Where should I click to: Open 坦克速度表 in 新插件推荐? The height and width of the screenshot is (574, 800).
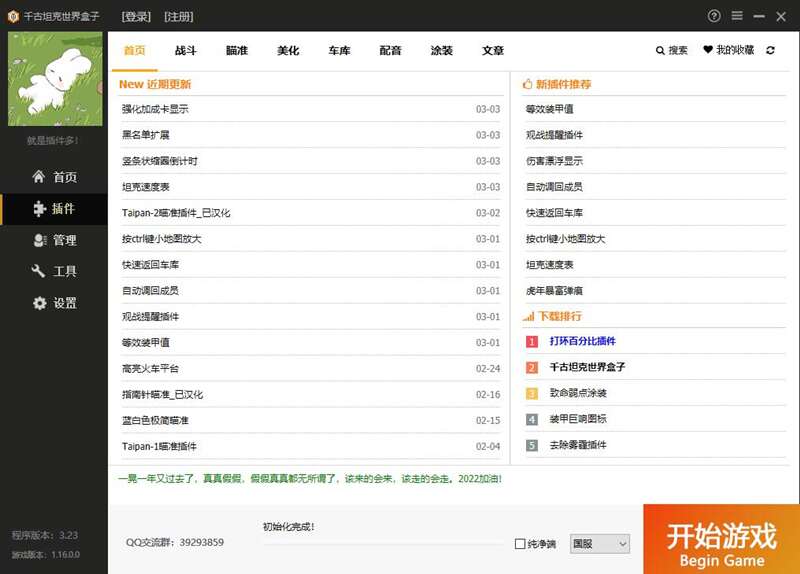(x=549, y=265)
